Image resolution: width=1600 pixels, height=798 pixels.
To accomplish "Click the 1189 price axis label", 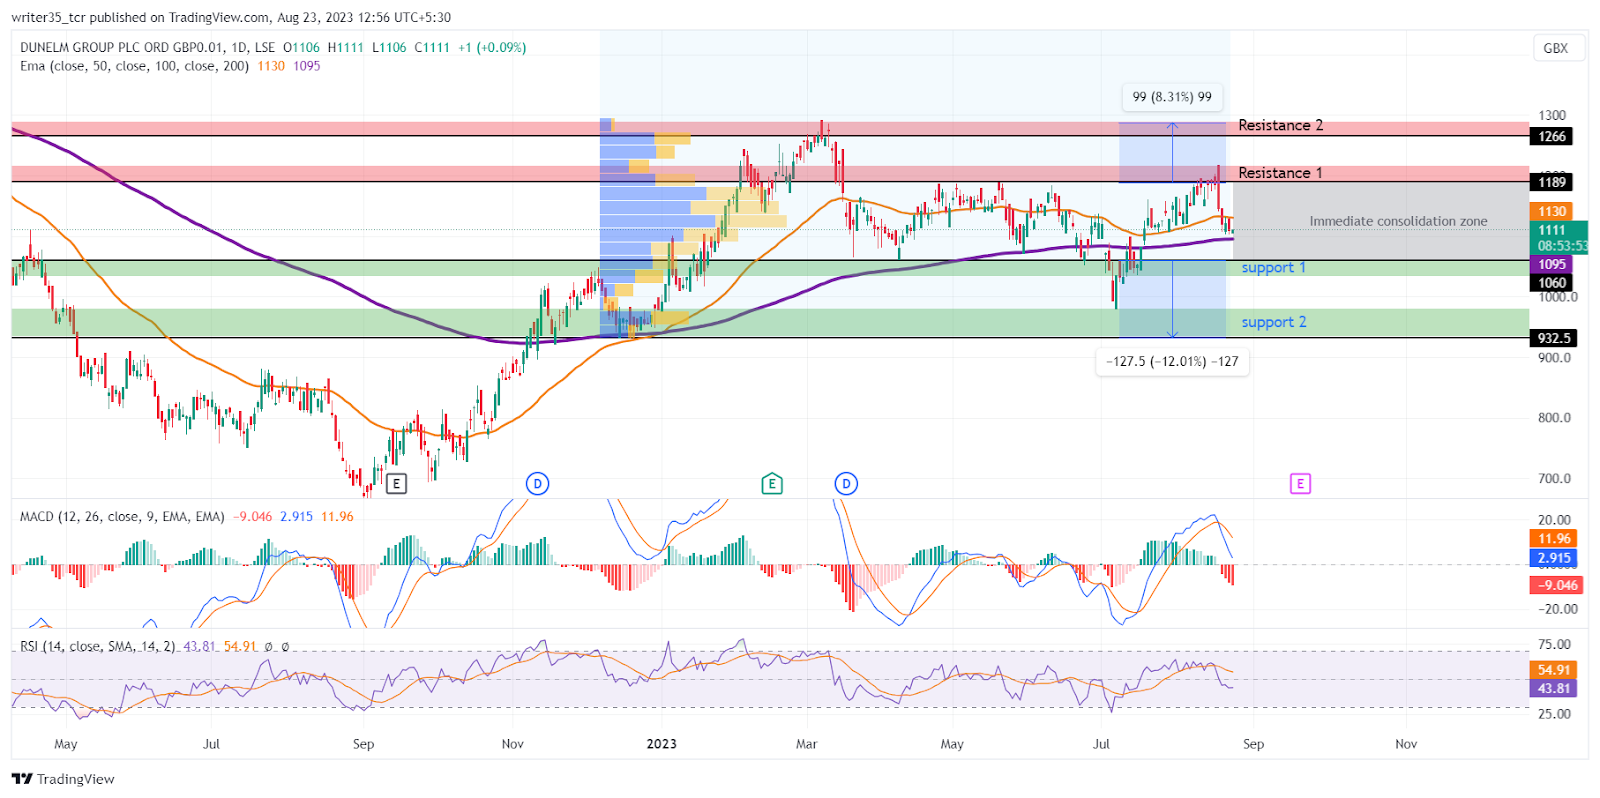I will coord(1552,182).
